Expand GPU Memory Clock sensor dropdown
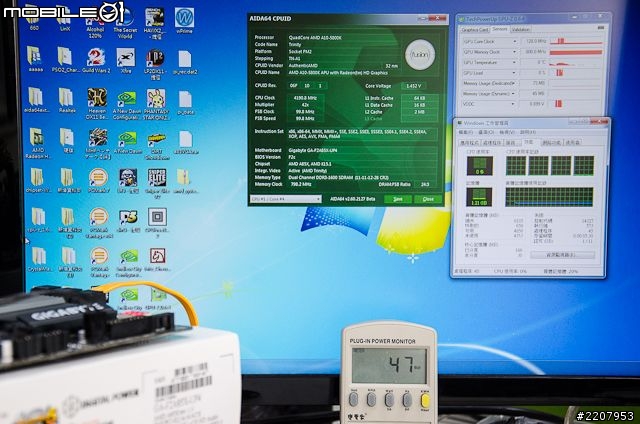The image size is (640, 424). pyautogui.click(x=514, y=52)
